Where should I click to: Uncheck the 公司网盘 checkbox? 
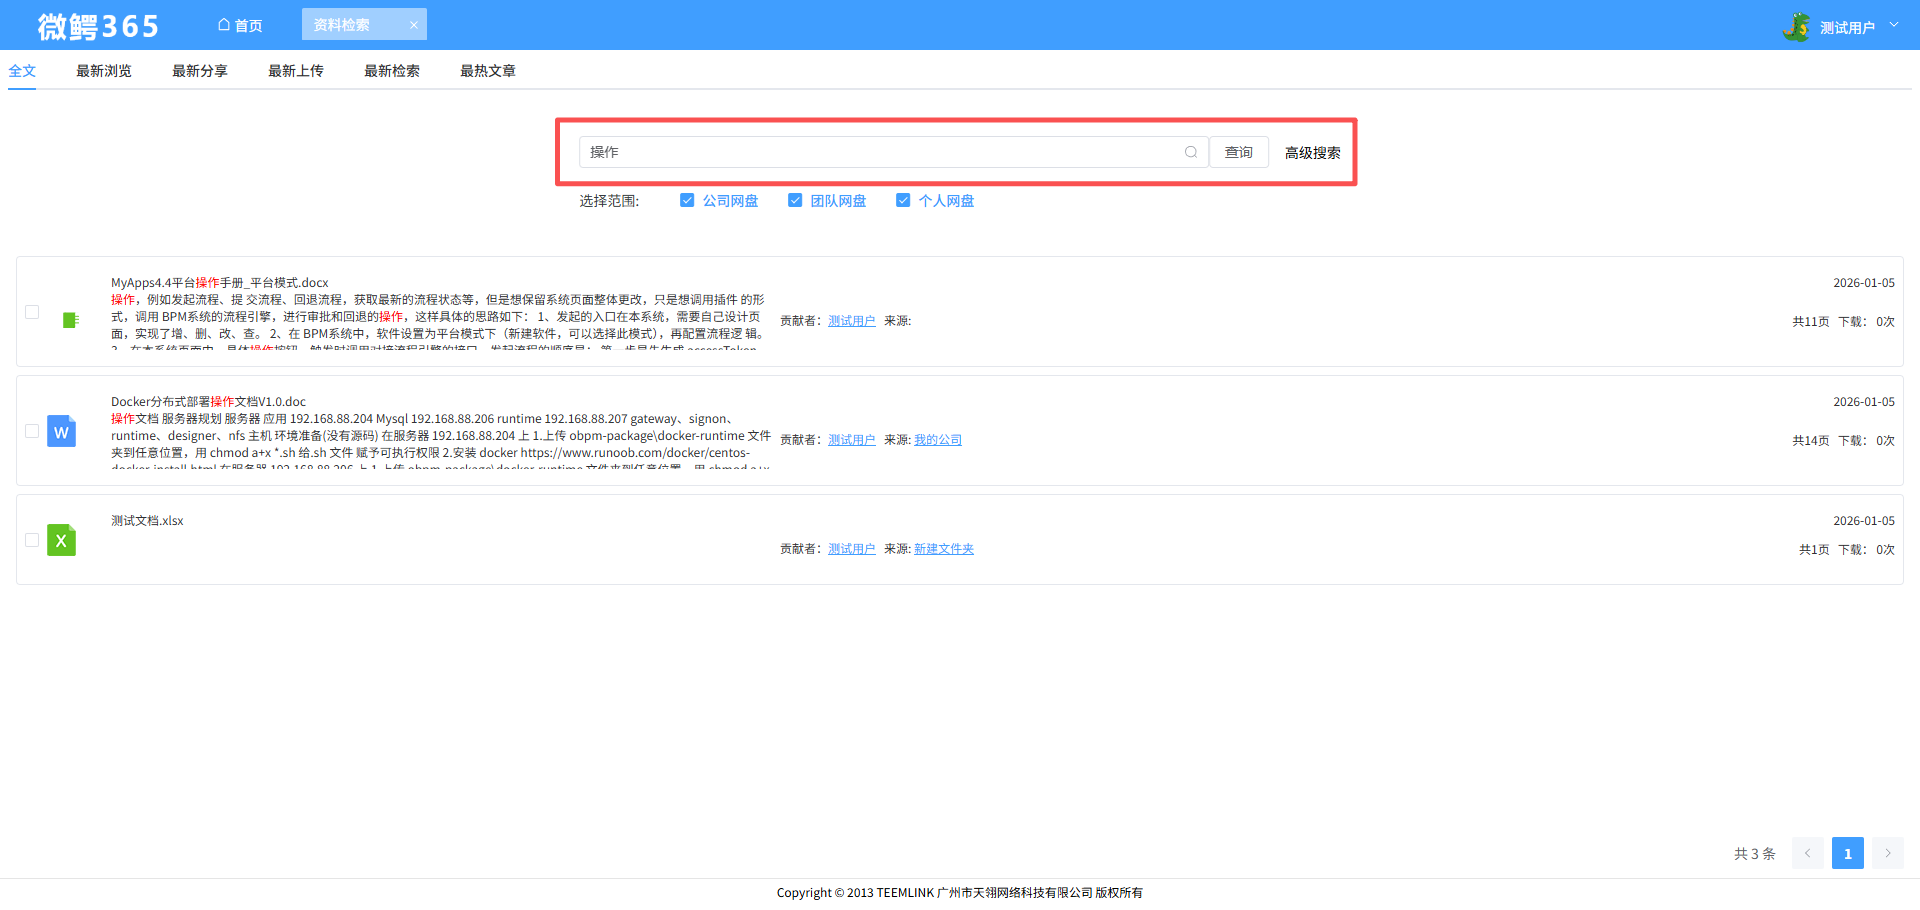pos(687,200)
